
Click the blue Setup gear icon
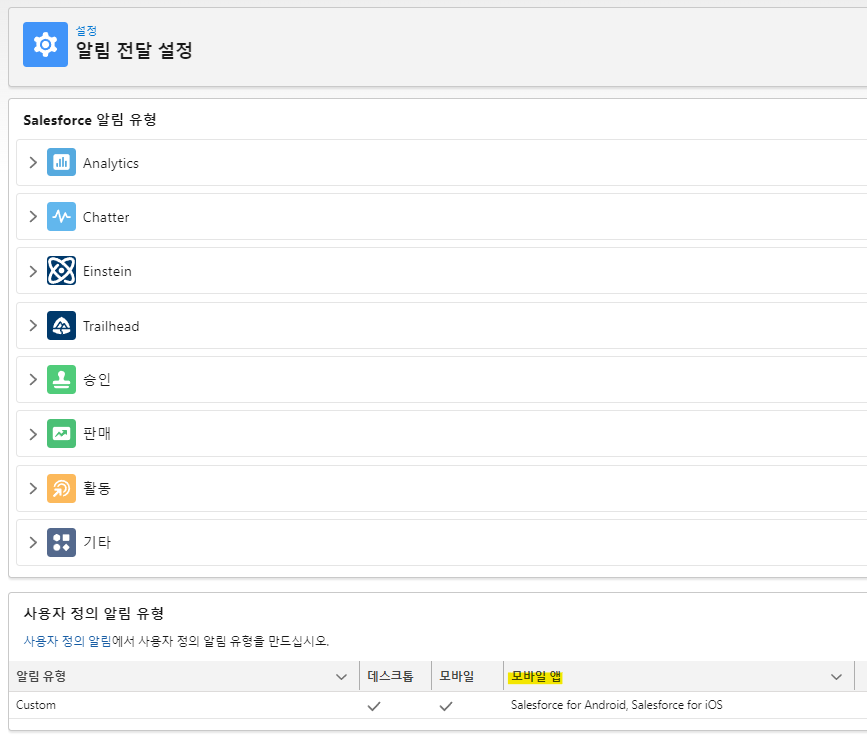45,44
